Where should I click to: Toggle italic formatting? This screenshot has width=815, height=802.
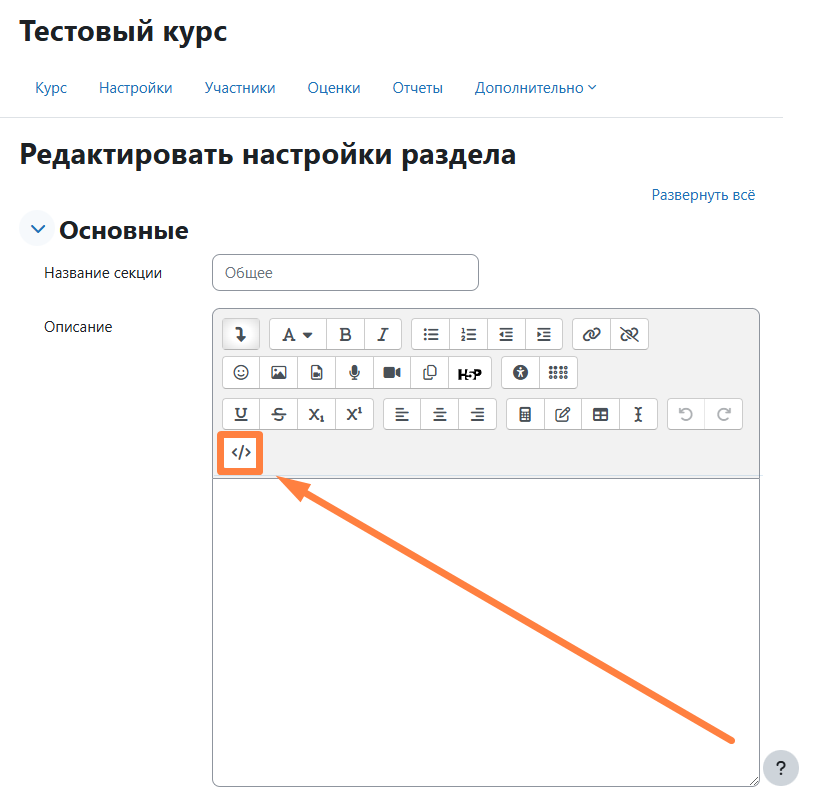382,334
